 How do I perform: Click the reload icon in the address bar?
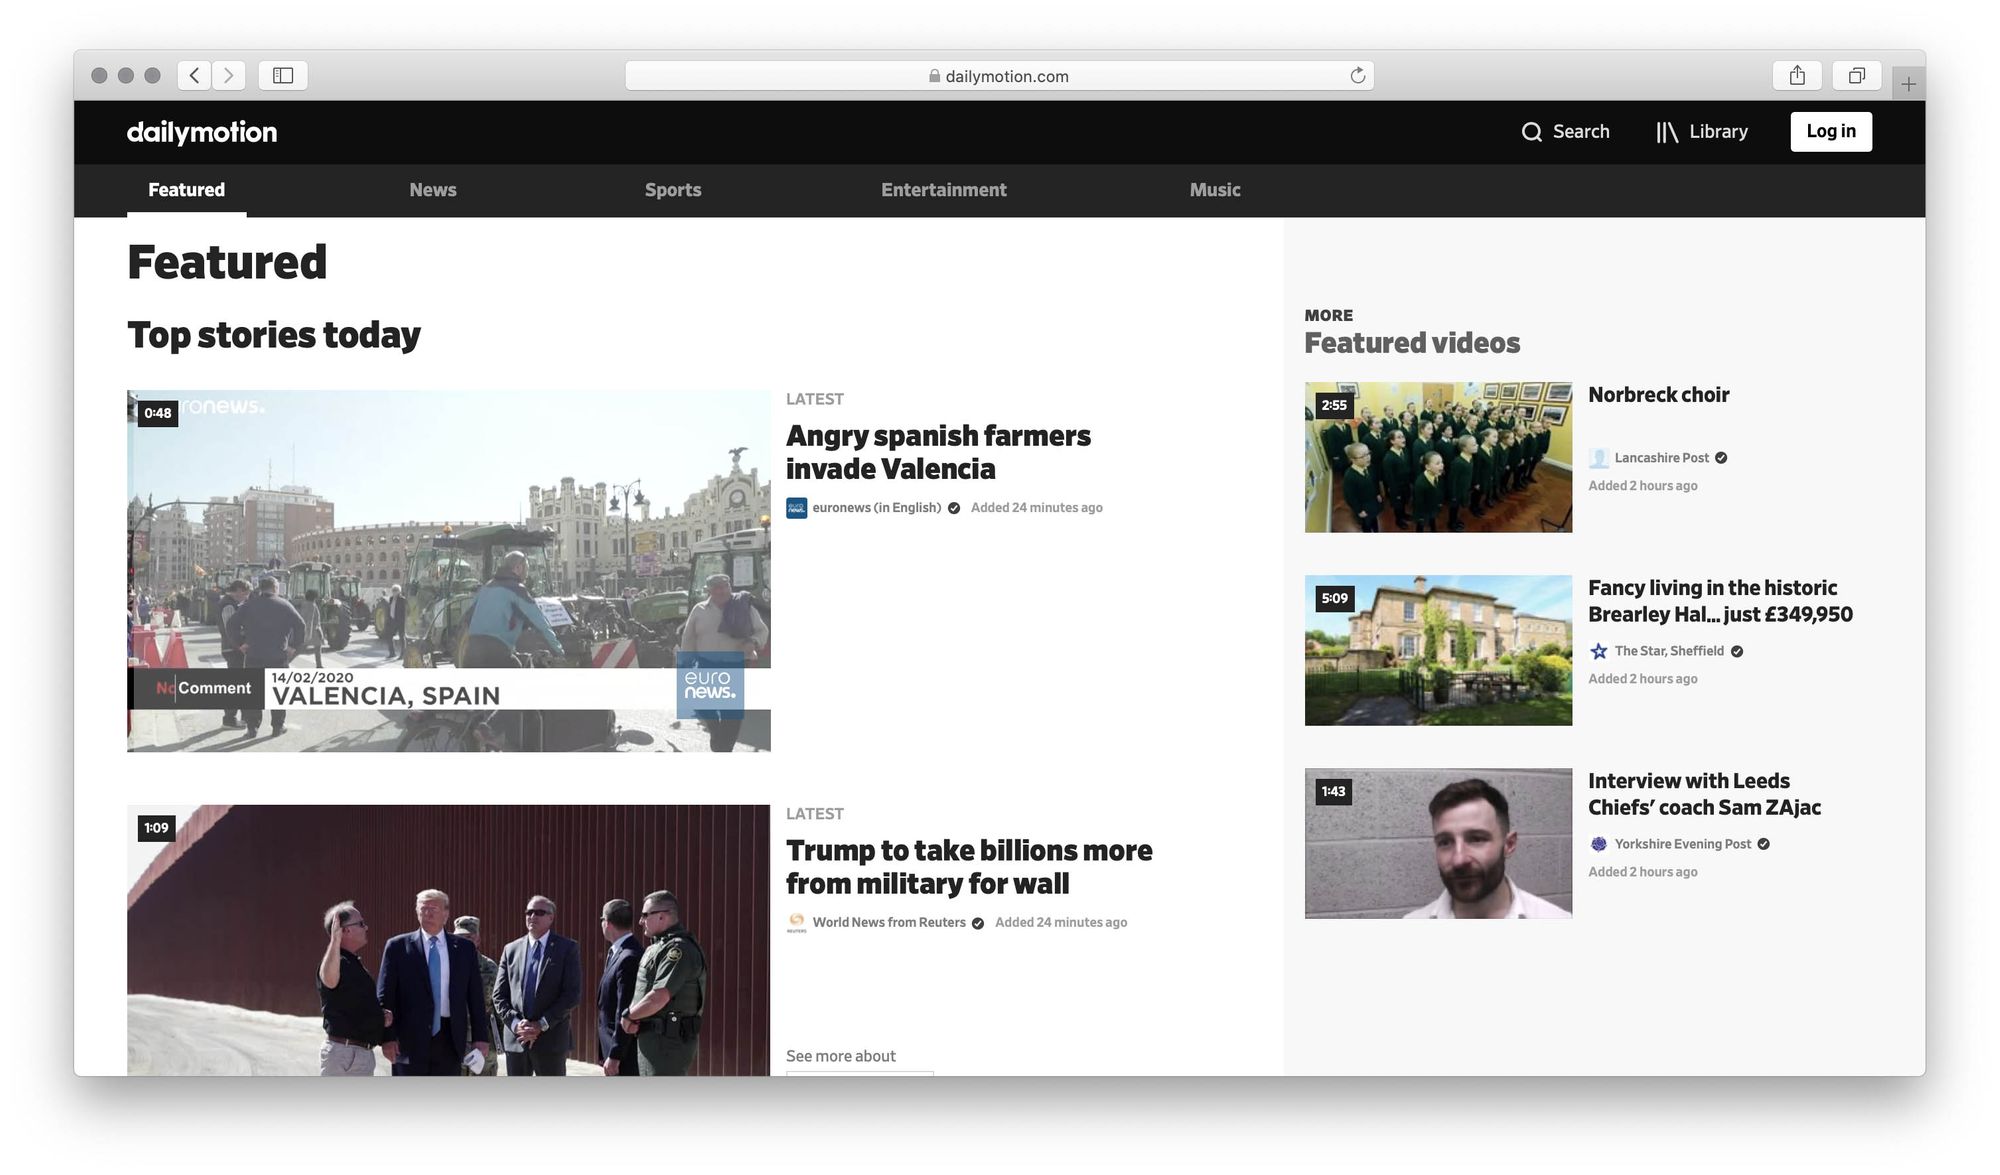pyautogui.click(x=1357, y=75)
